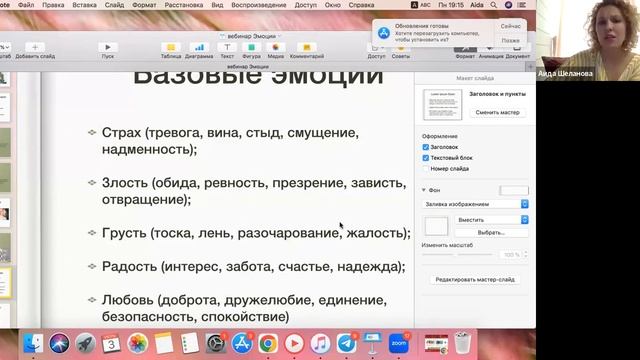This screenshot has height=360, width=640.
Task: Open the Слайд menu
Action: (x=114, y=5)
